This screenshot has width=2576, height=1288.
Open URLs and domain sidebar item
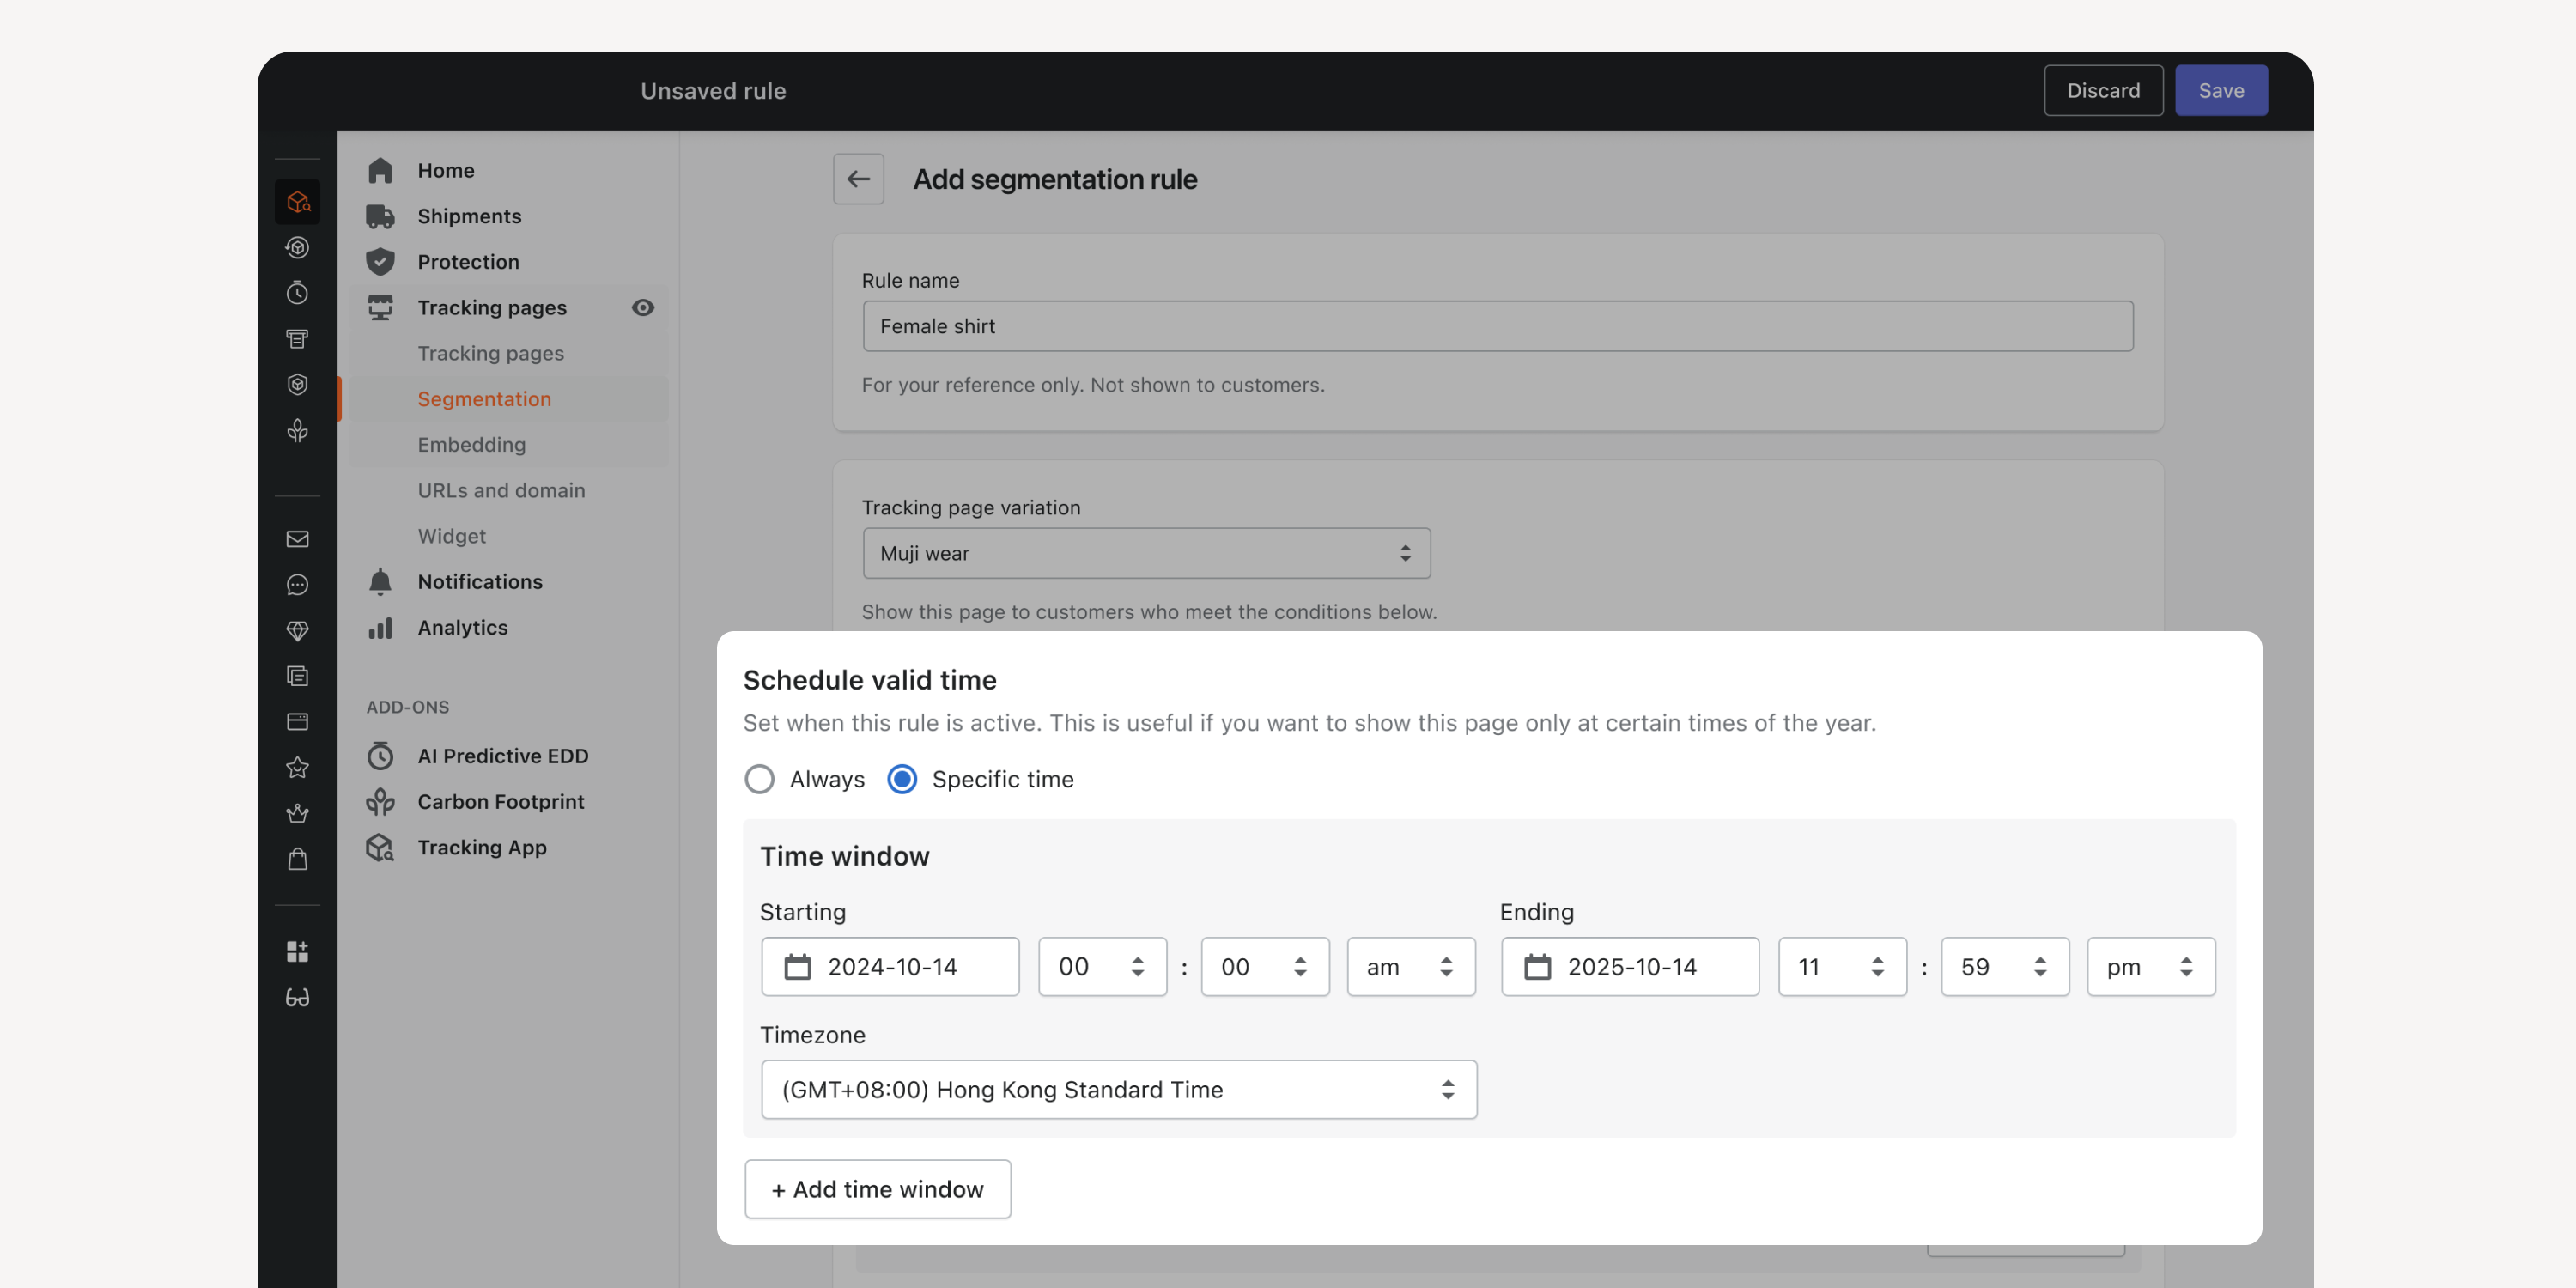[501, 490]
